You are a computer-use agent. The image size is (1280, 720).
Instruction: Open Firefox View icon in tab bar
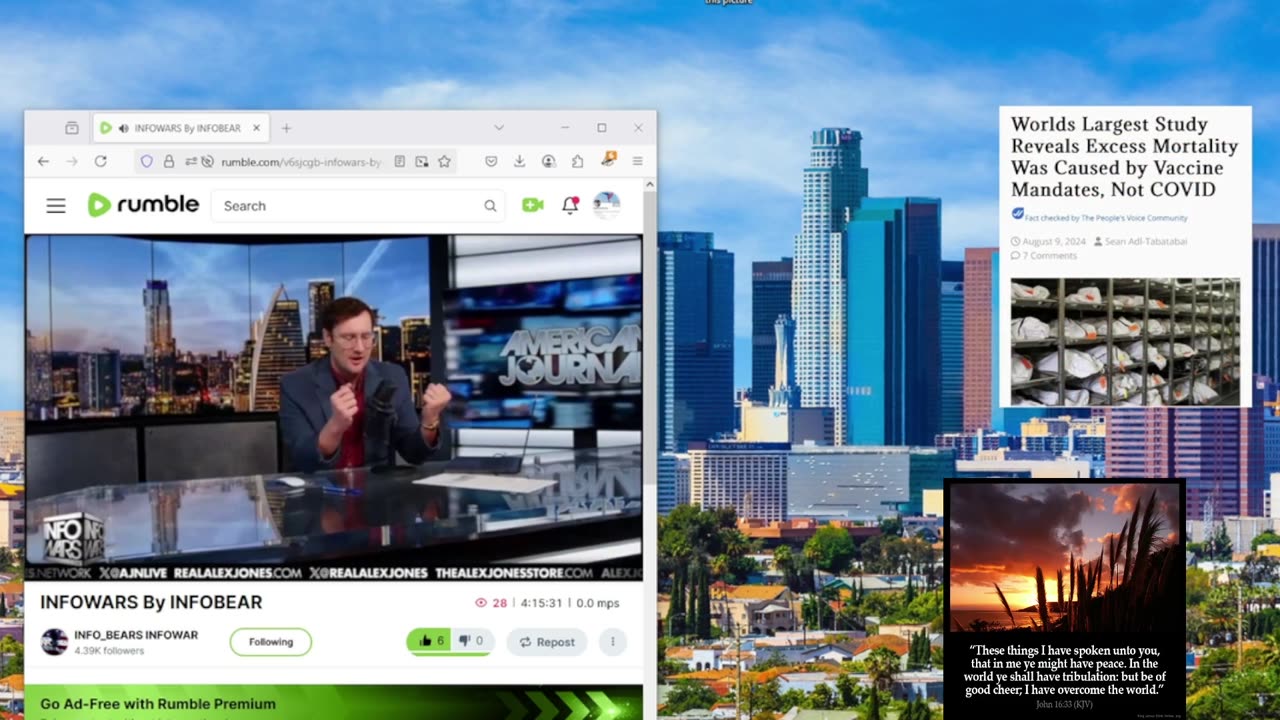[72, 128]
